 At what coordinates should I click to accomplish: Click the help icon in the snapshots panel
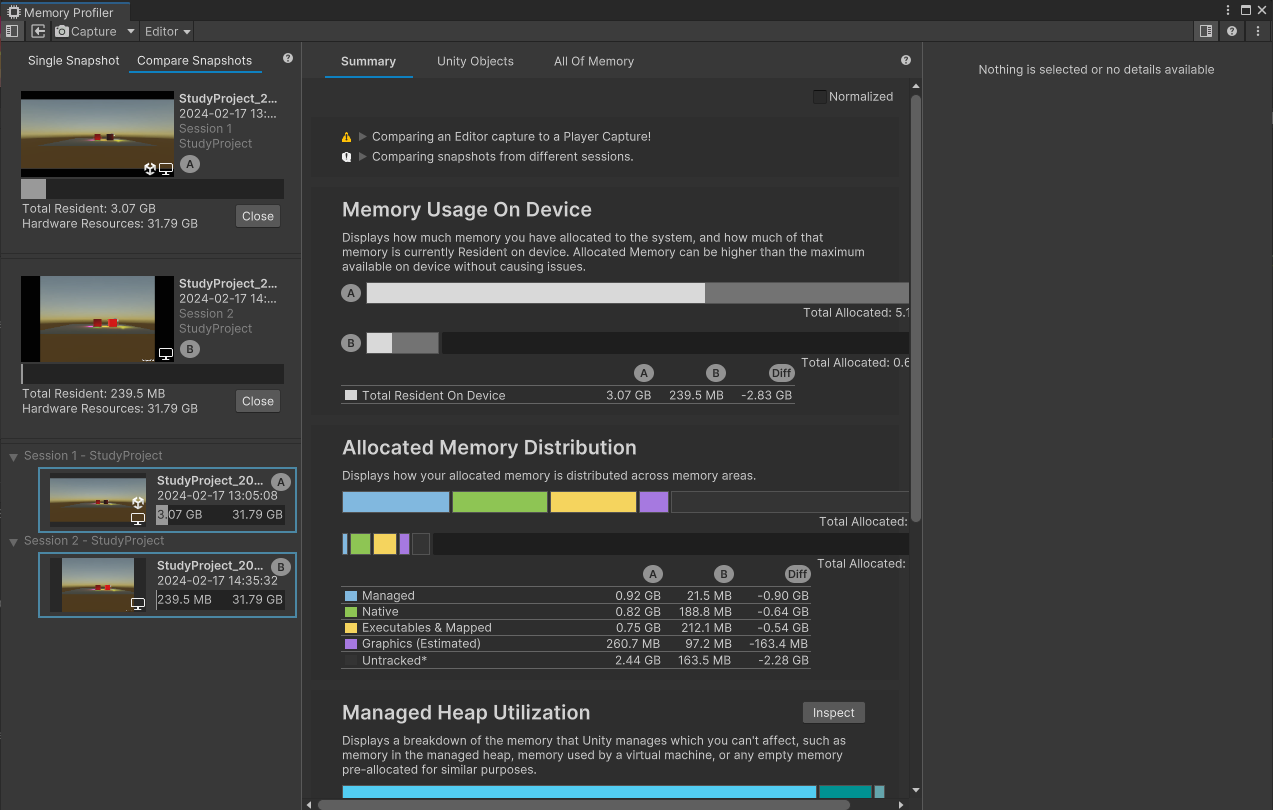288,59
